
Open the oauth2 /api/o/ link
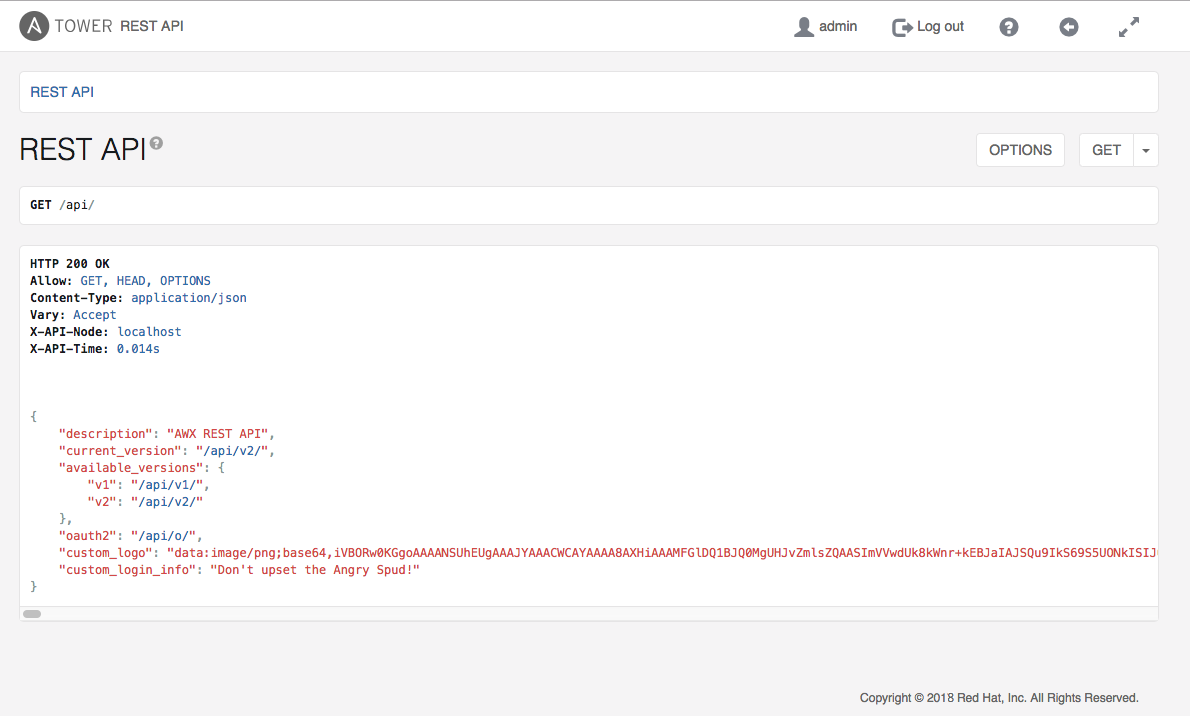tap(167, 536)
